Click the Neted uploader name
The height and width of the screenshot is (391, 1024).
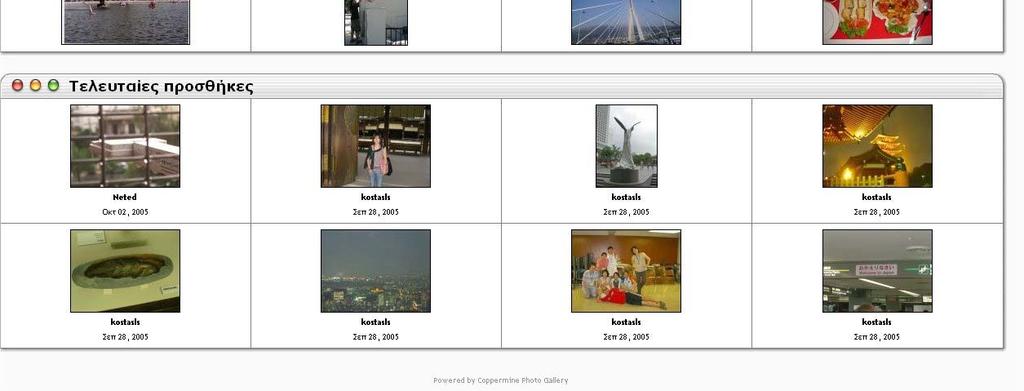click(x=125, y=197)
